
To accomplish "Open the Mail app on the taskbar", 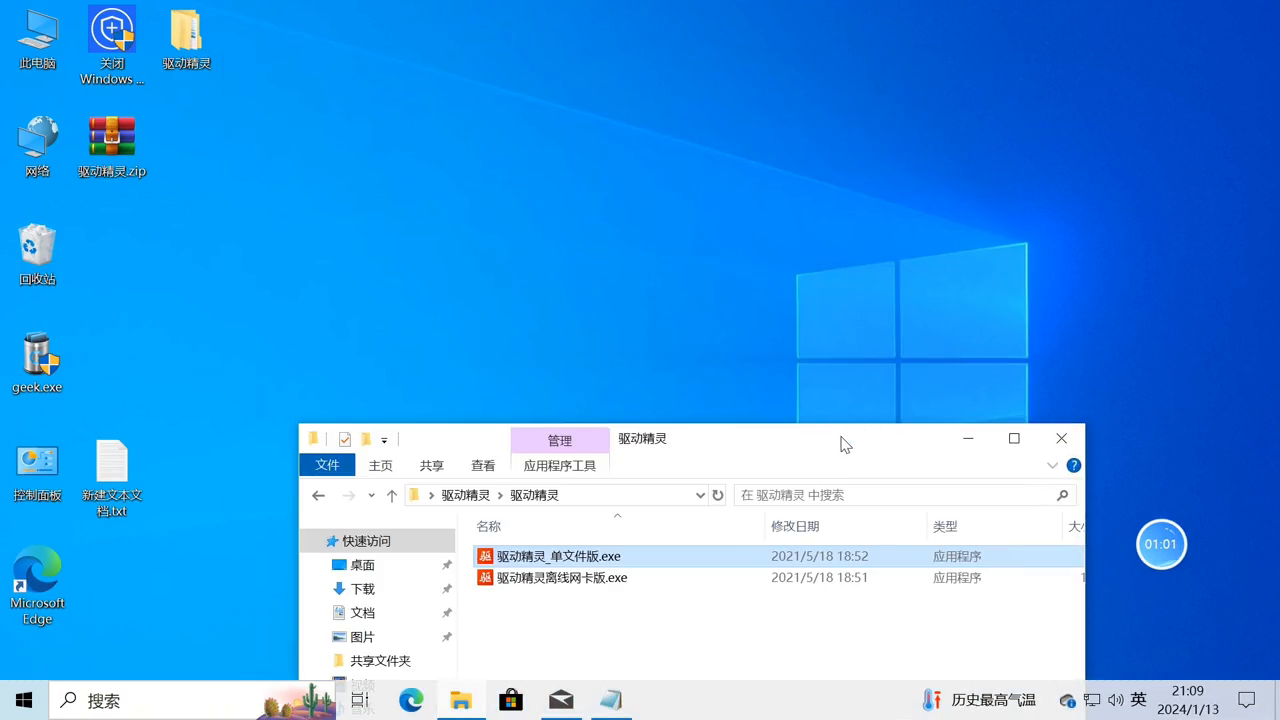I will 561,700.
